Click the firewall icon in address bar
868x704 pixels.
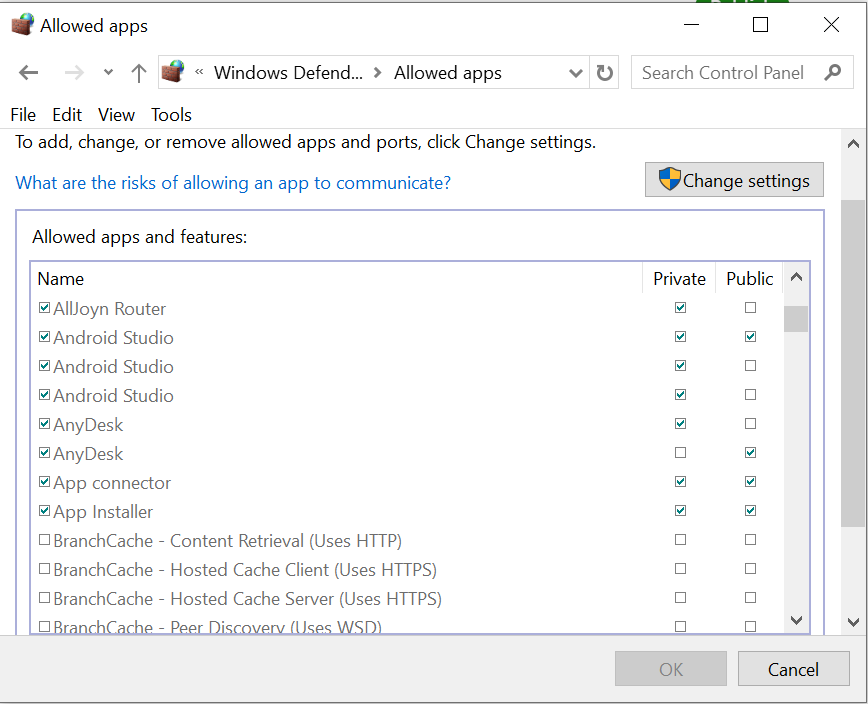tap(173, 72)
